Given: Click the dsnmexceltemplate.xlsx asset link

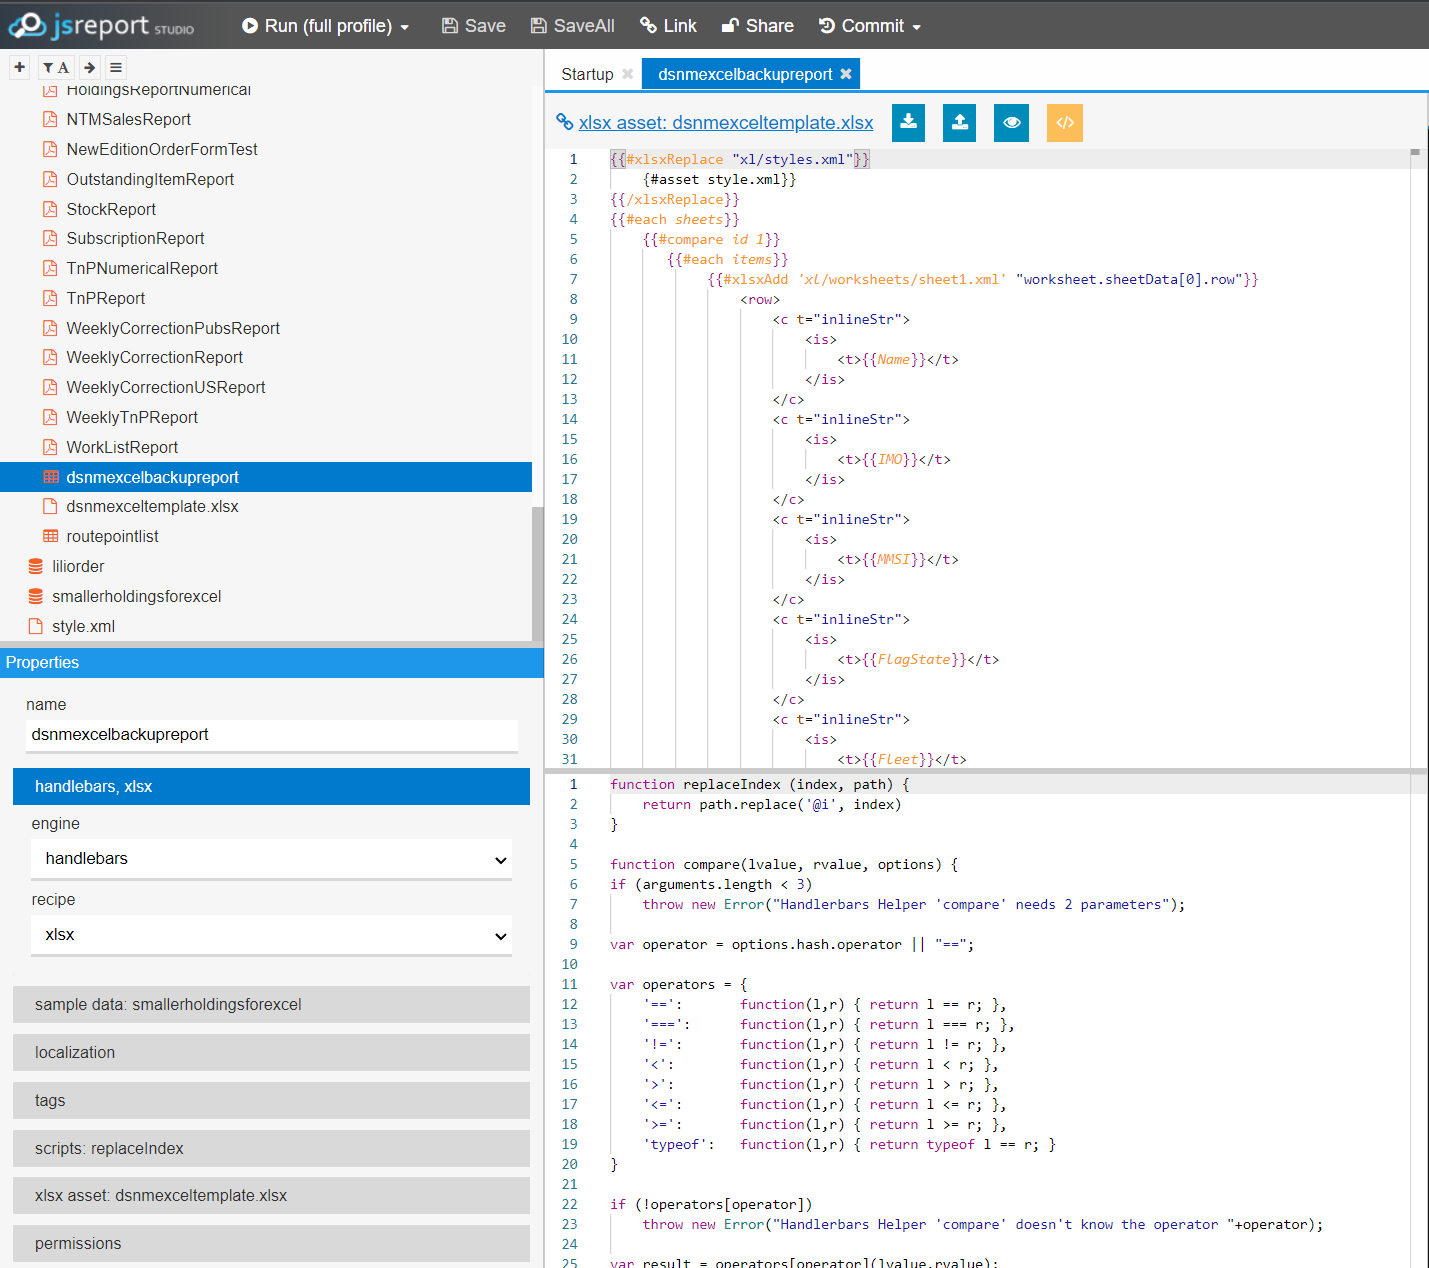Looking at the screenshot, I should (x=726, y=122).
